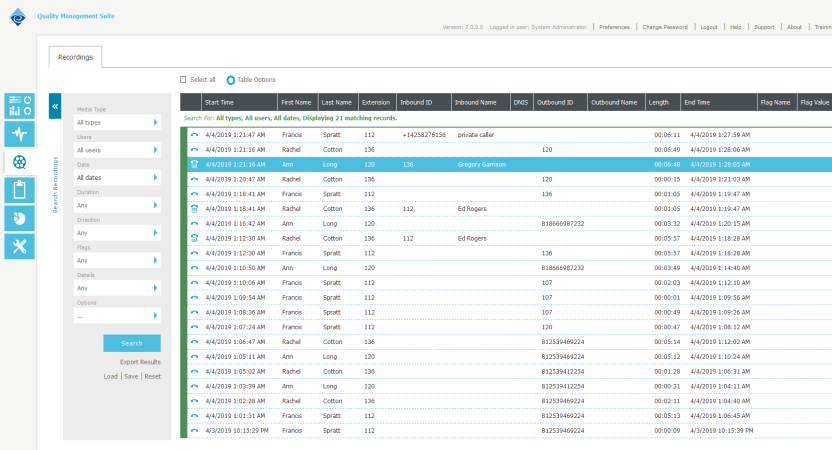Click the Quality Management Suite logo
The width and height of the screenshot is (832, 450).
click(17, 16)
